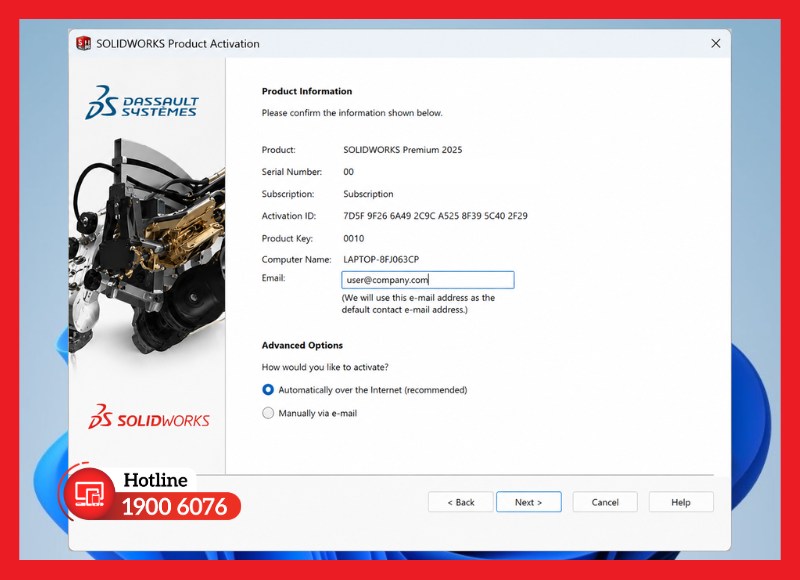Go to the previous step with Back
Screen dimensions: 800x580
pyautogui.click(x=461, y=502)
